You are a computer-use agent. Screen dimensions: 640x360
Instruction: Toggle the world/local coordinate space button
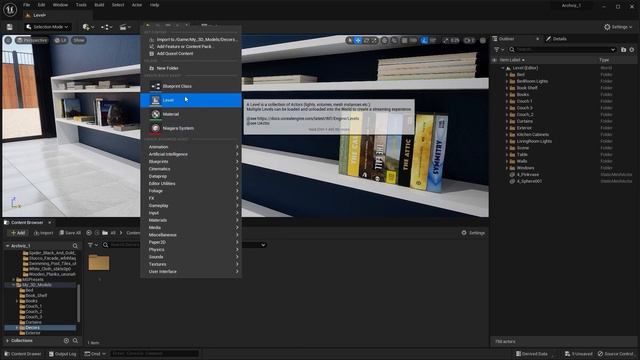[x=384, y=40]
